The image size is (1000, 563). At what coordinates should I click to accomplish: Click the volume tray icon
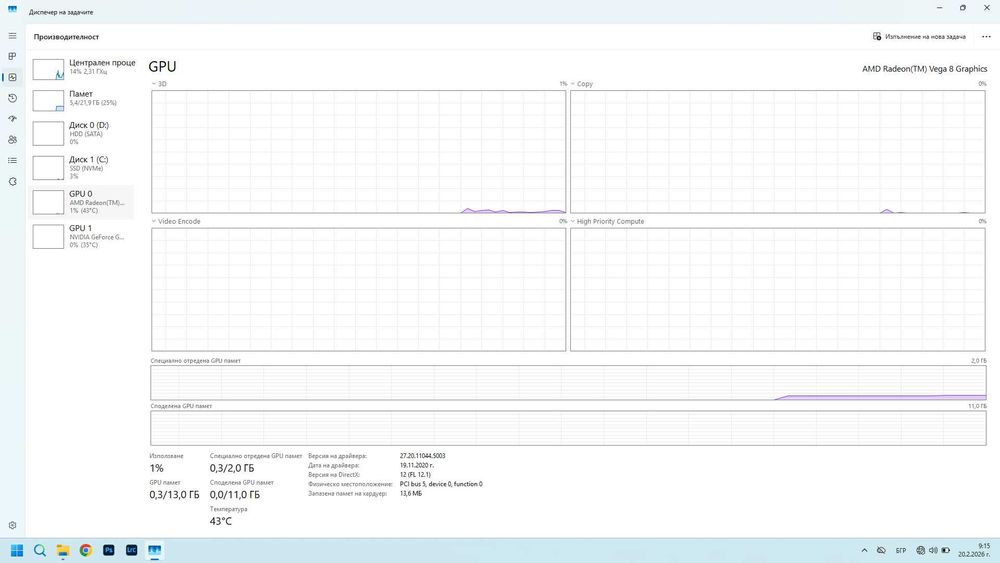[x=933, y=550]
